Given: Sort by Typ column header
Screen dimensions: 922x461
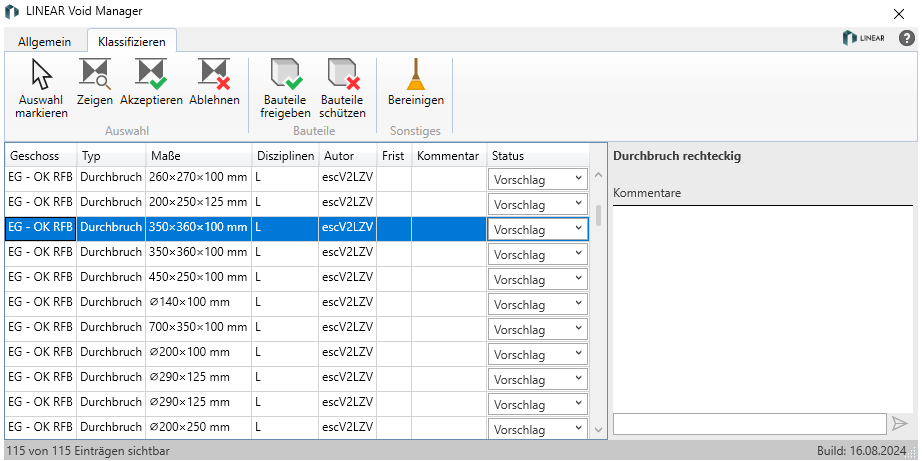Looking at the screenshot, I should pos(111,156).
